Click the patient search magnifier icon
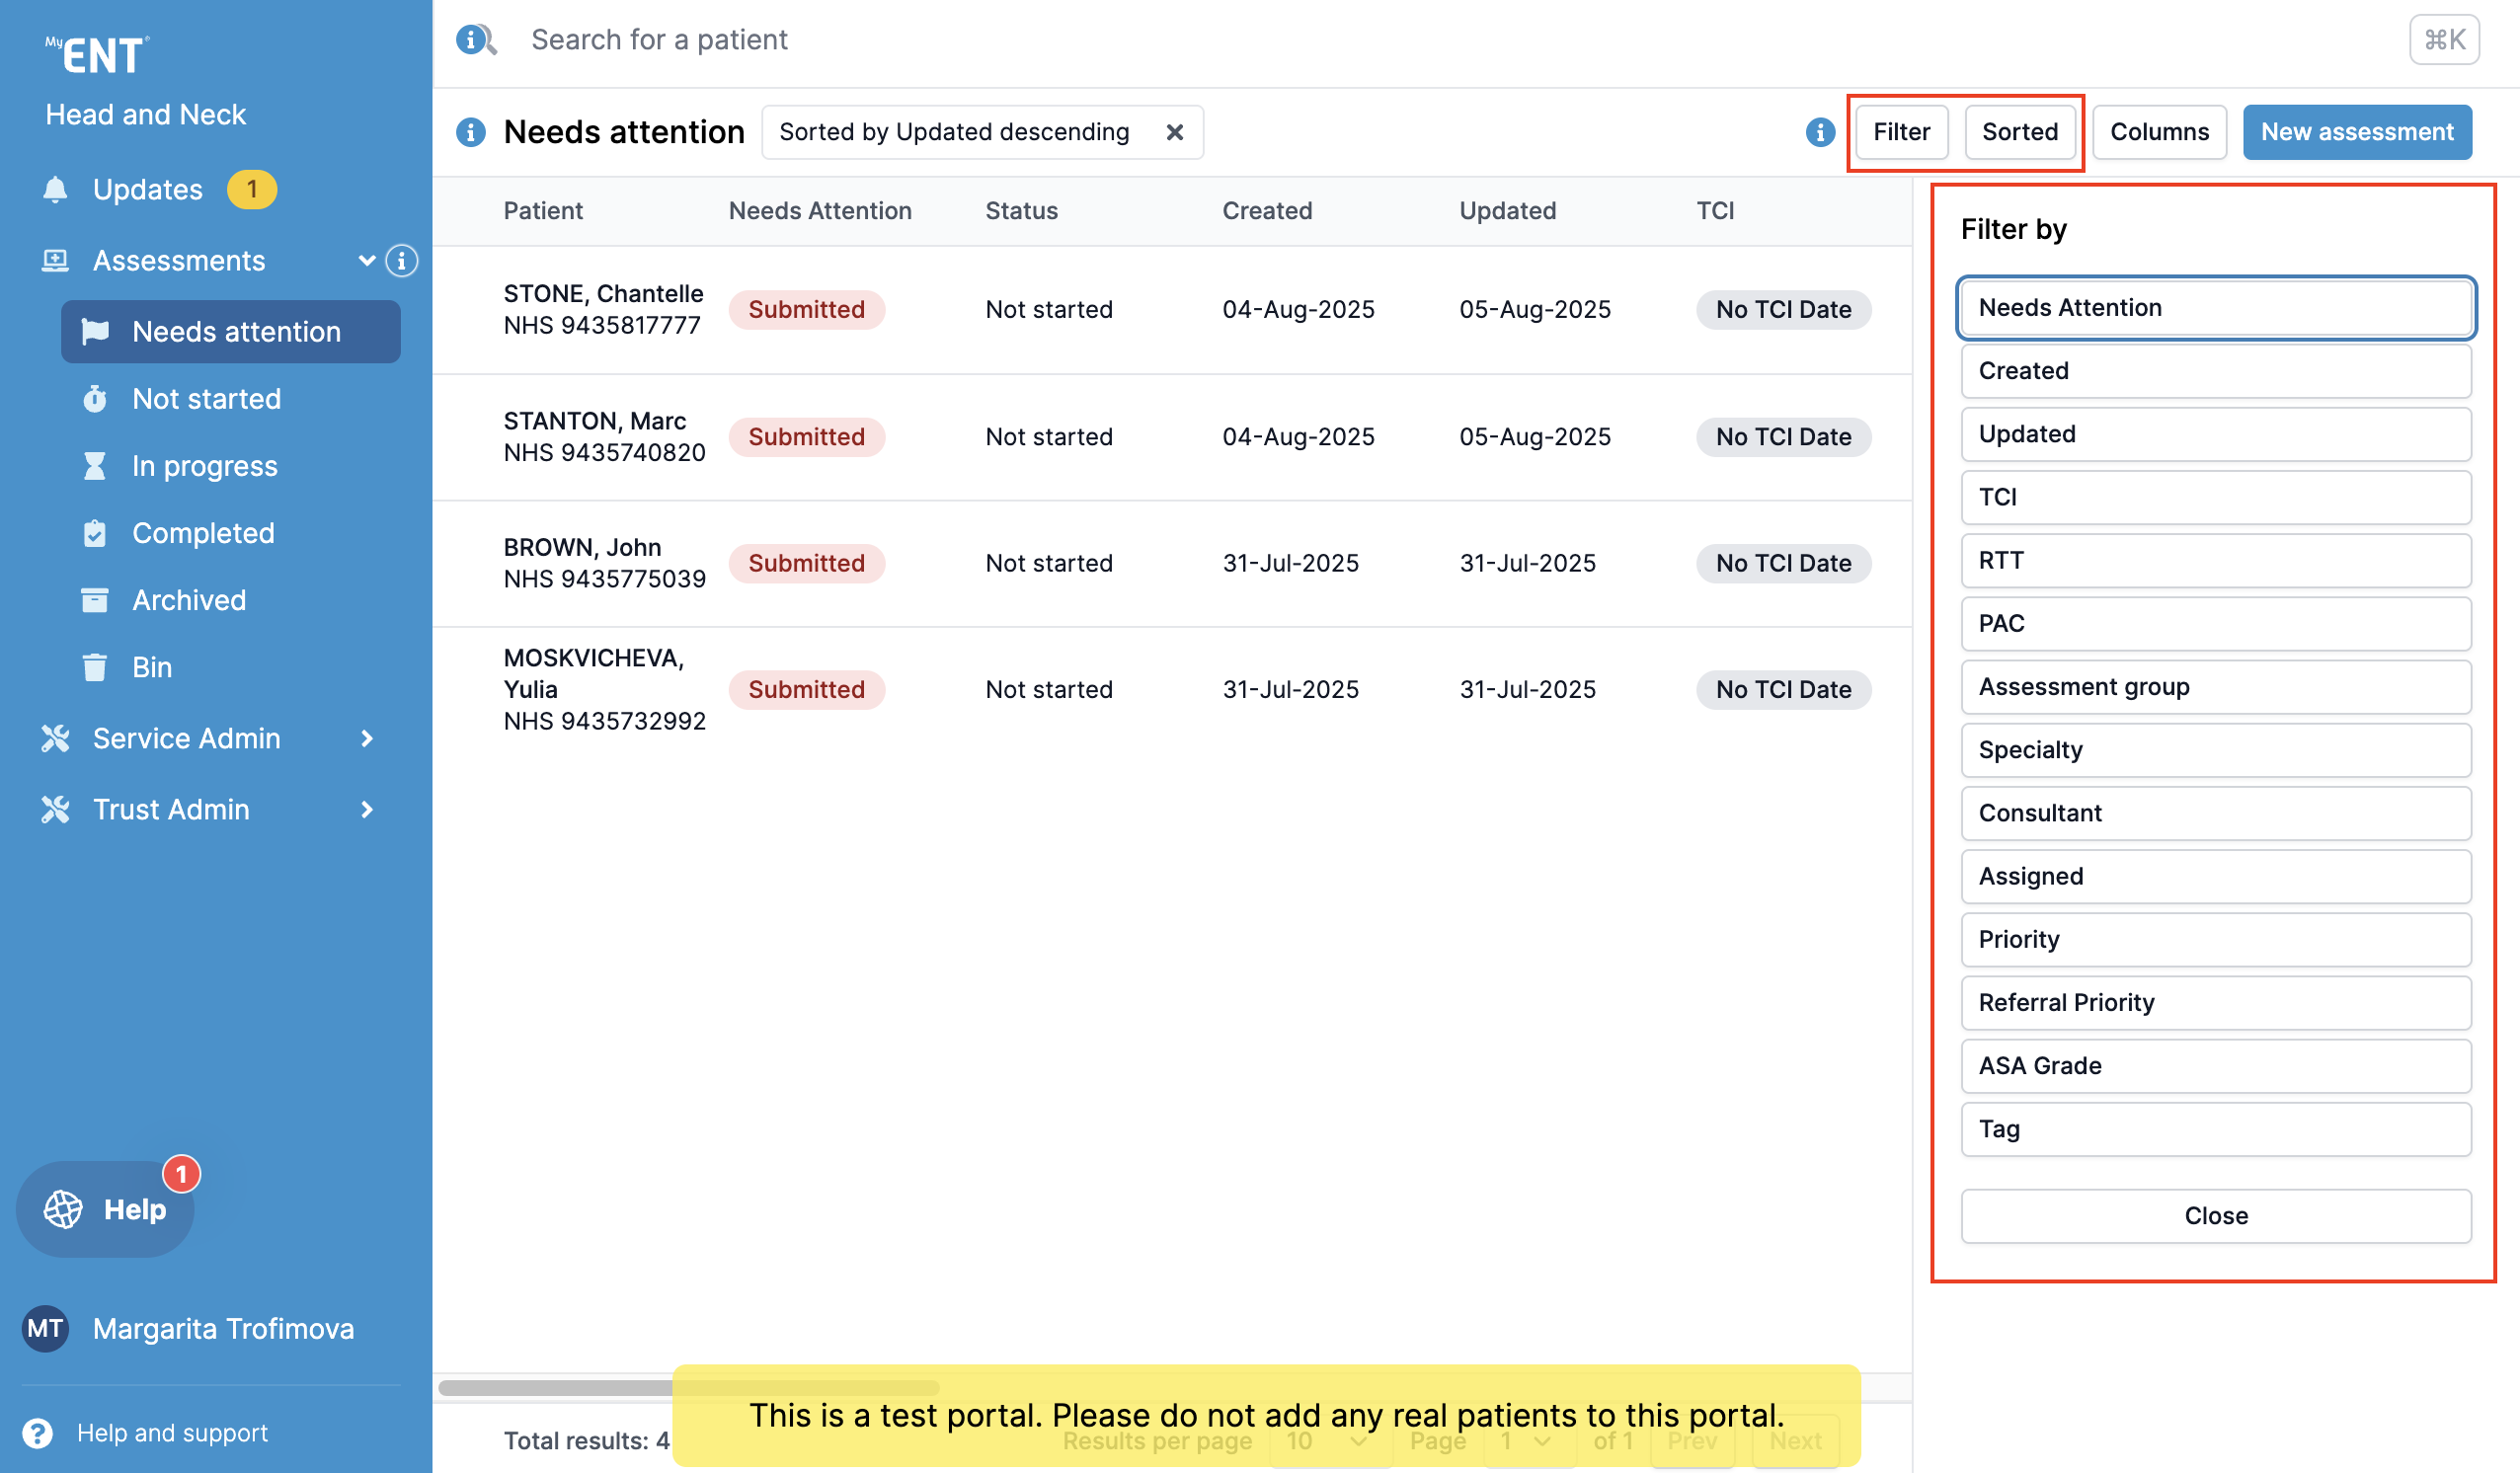 pyautogui.click(x=476, y=40)
